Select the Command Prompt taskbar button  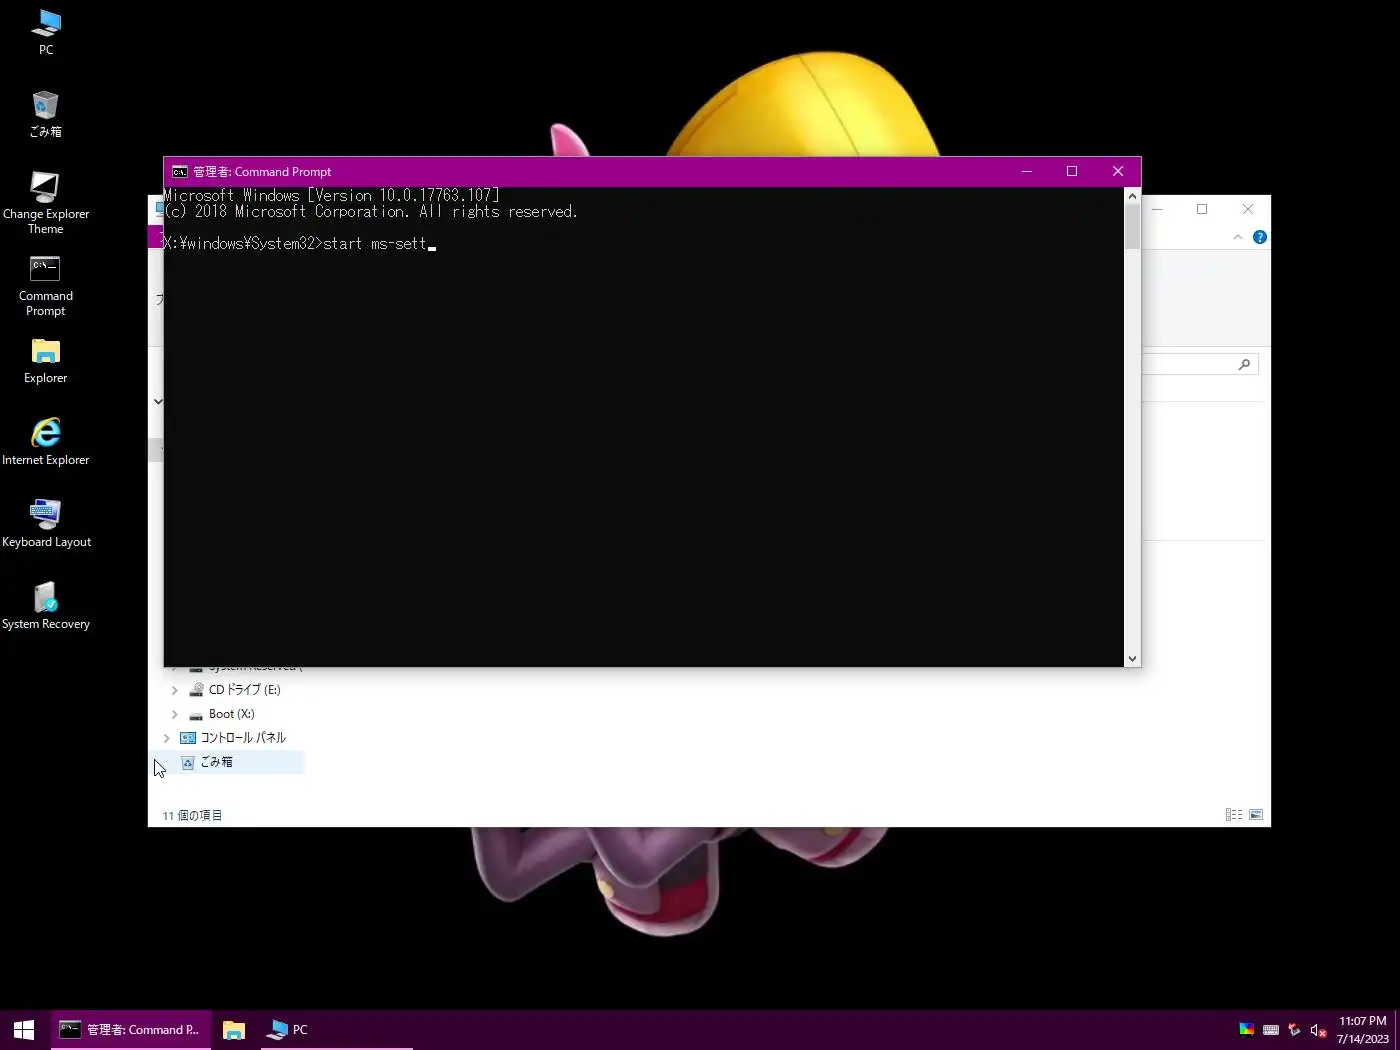point(131,1030)
